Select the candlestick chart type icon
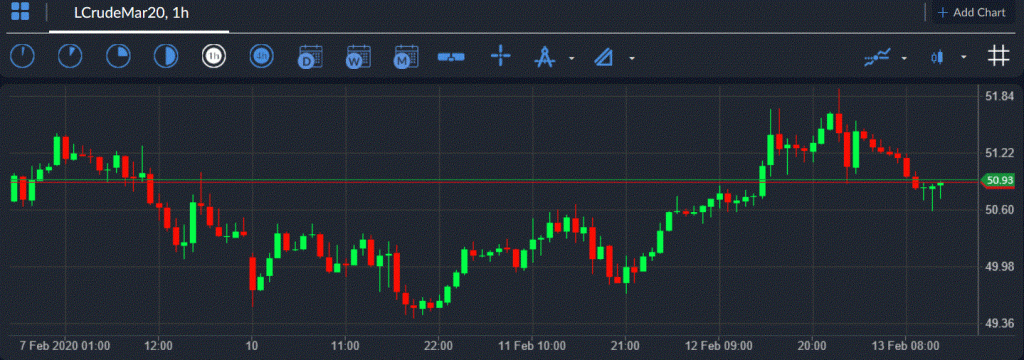Screen dimensions: 1024x360 [x=937, y=57]
